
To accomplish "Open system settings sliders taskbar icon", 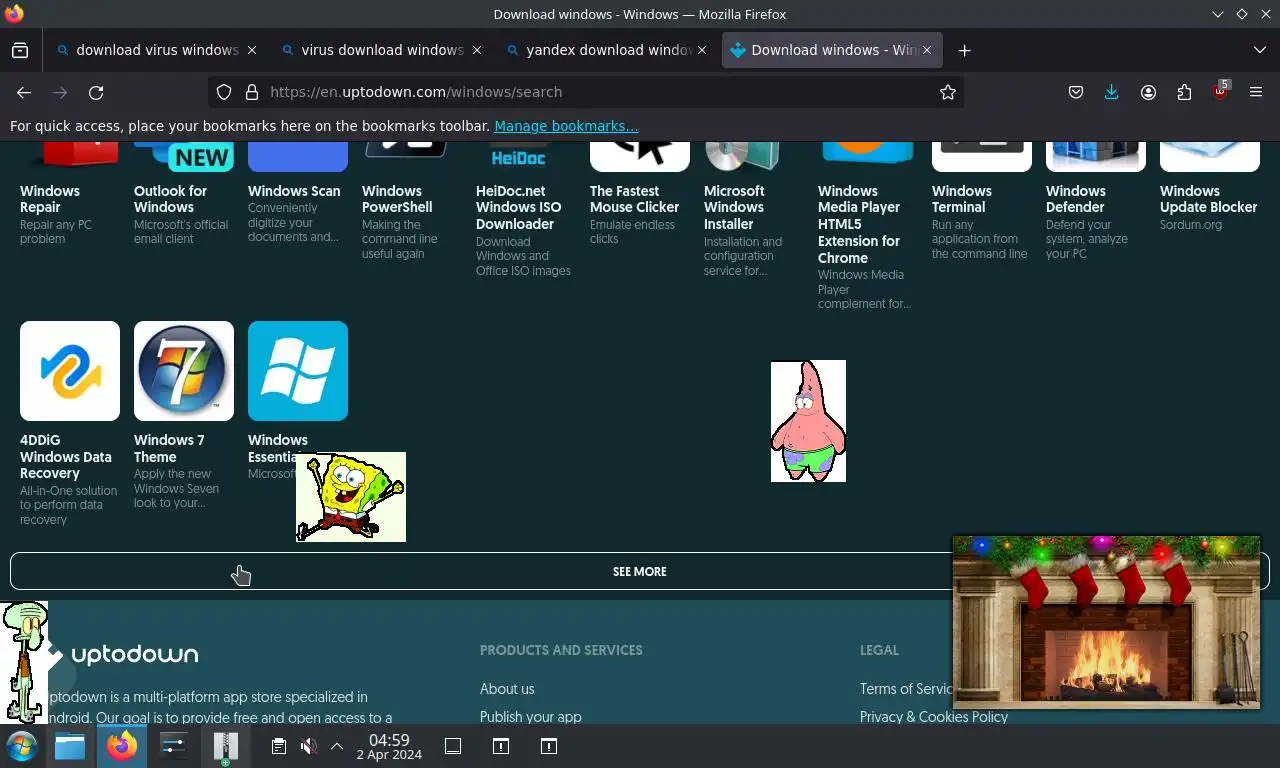I will click(x=174, y=746).
